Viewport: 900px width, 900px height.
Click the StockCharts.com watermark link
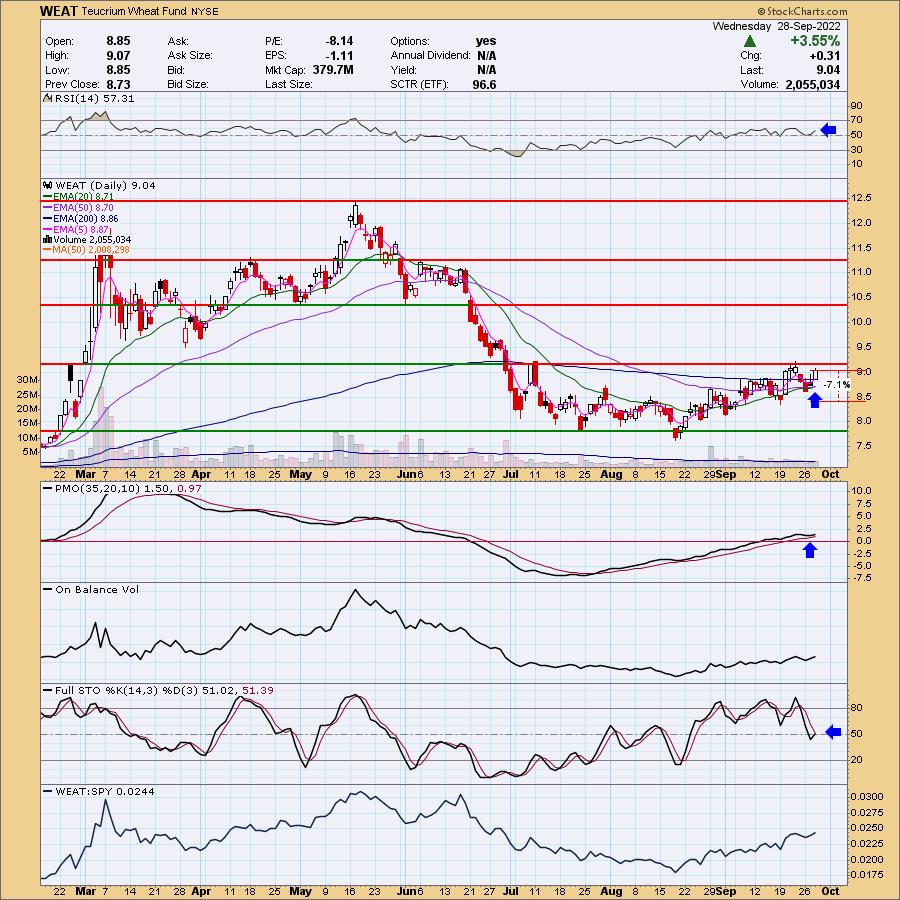click(802, 11)
